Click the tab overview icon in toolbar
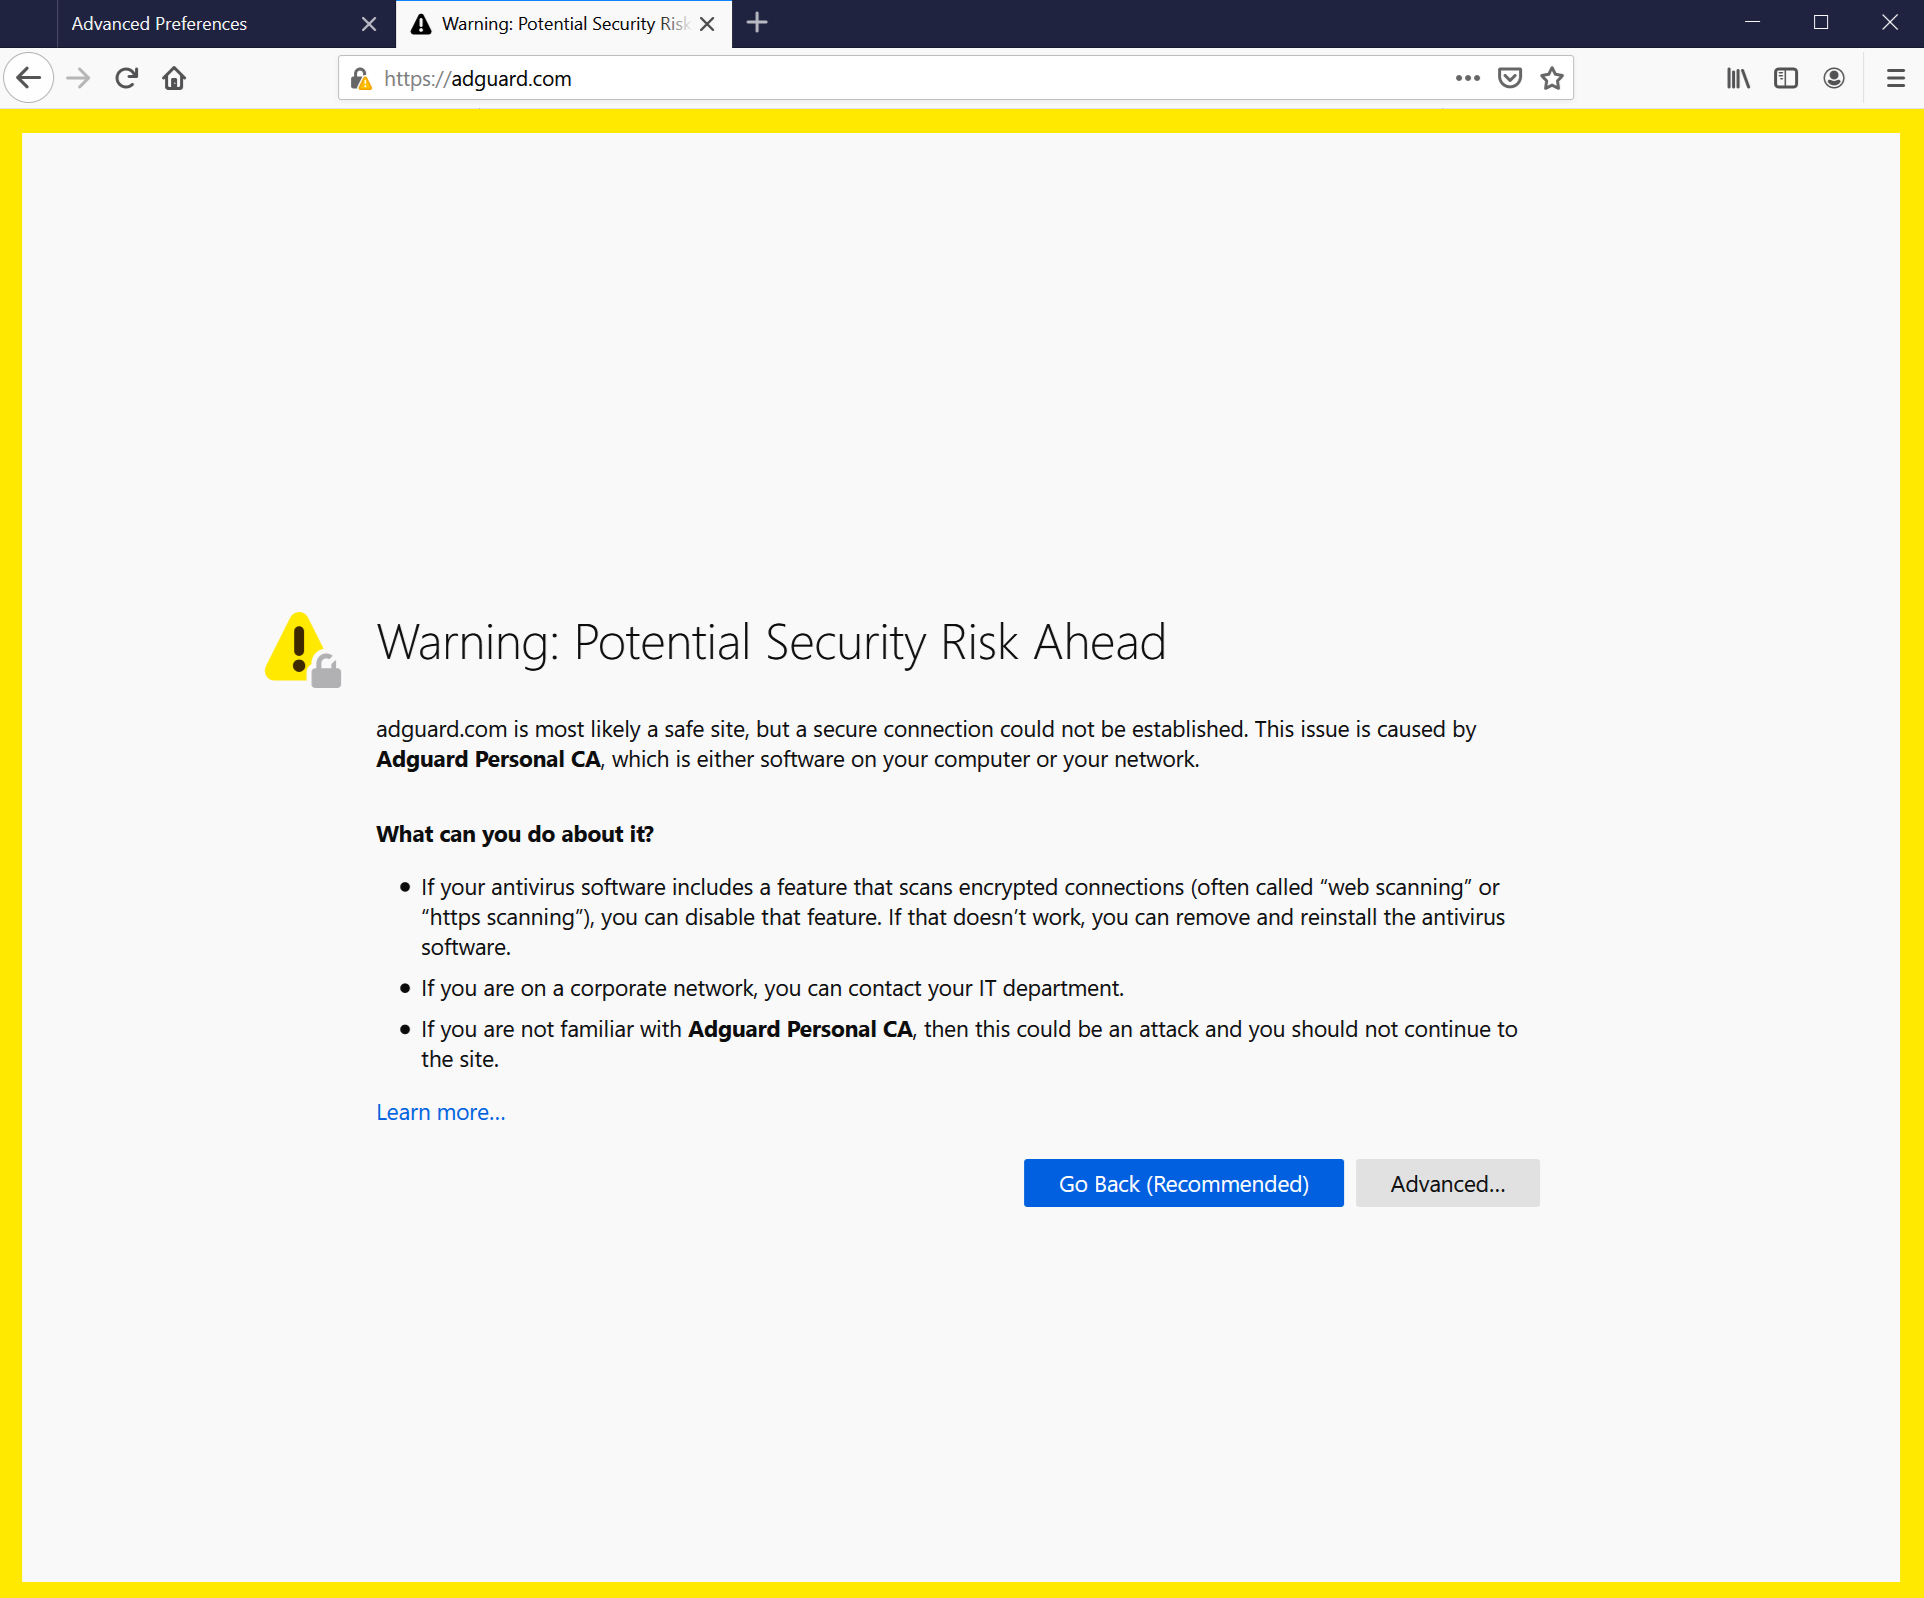This screenshot has height=1598, width=1924. pyautogui.click(x=1787, y=77)
